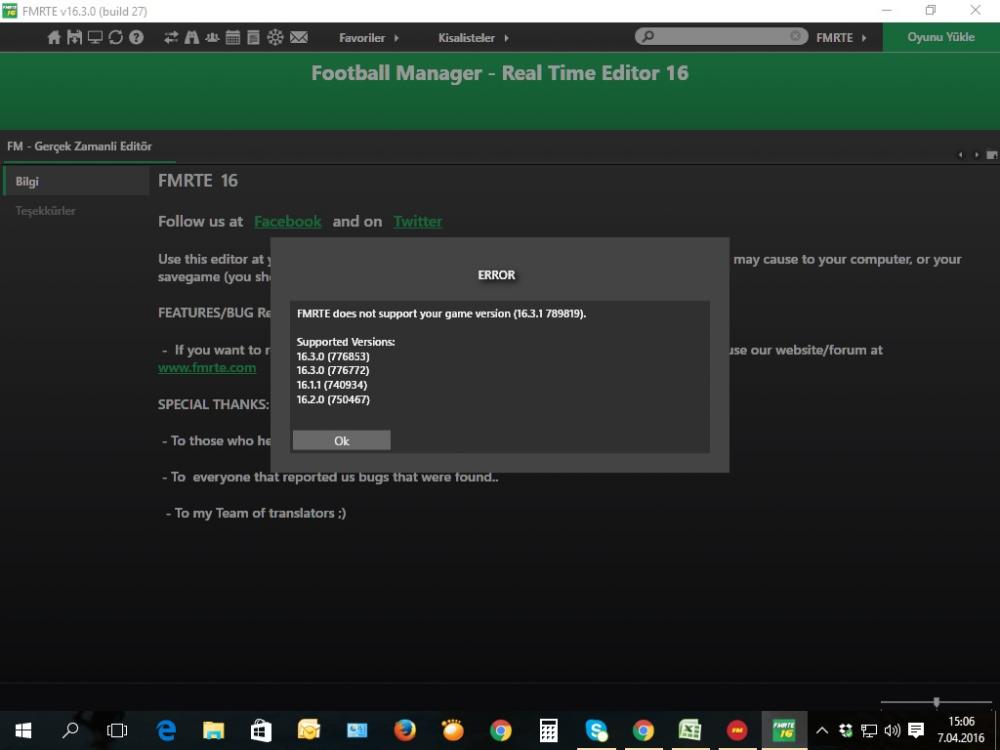Viewport: 1000px width, 750px height.
Task: Open Windows Store from taskbar
Action: 261,730
